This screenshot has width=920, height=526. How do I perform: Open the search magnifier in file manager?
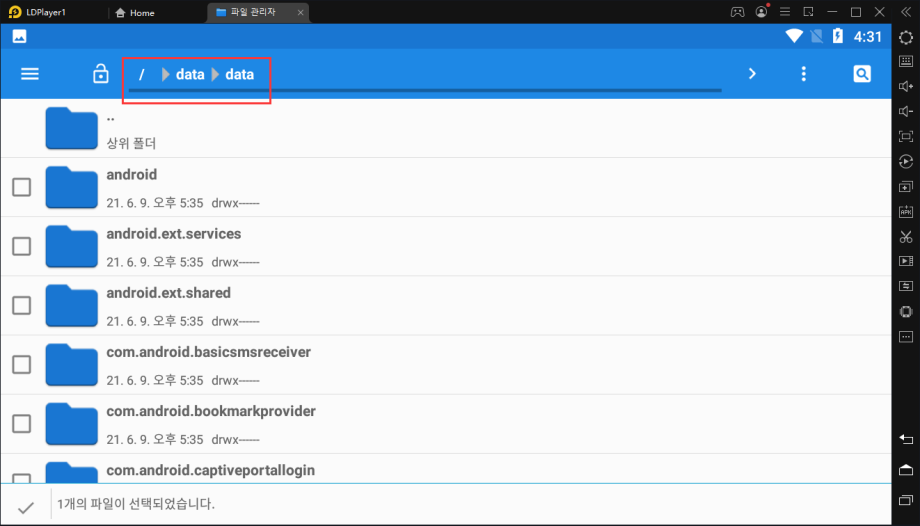[862, 74]
